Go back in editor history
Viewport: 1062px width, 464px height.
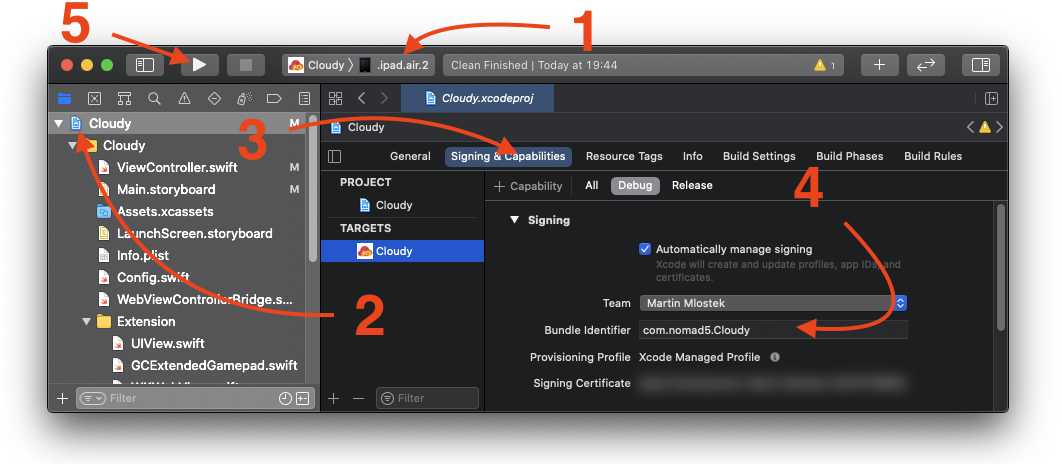(362, 99)
